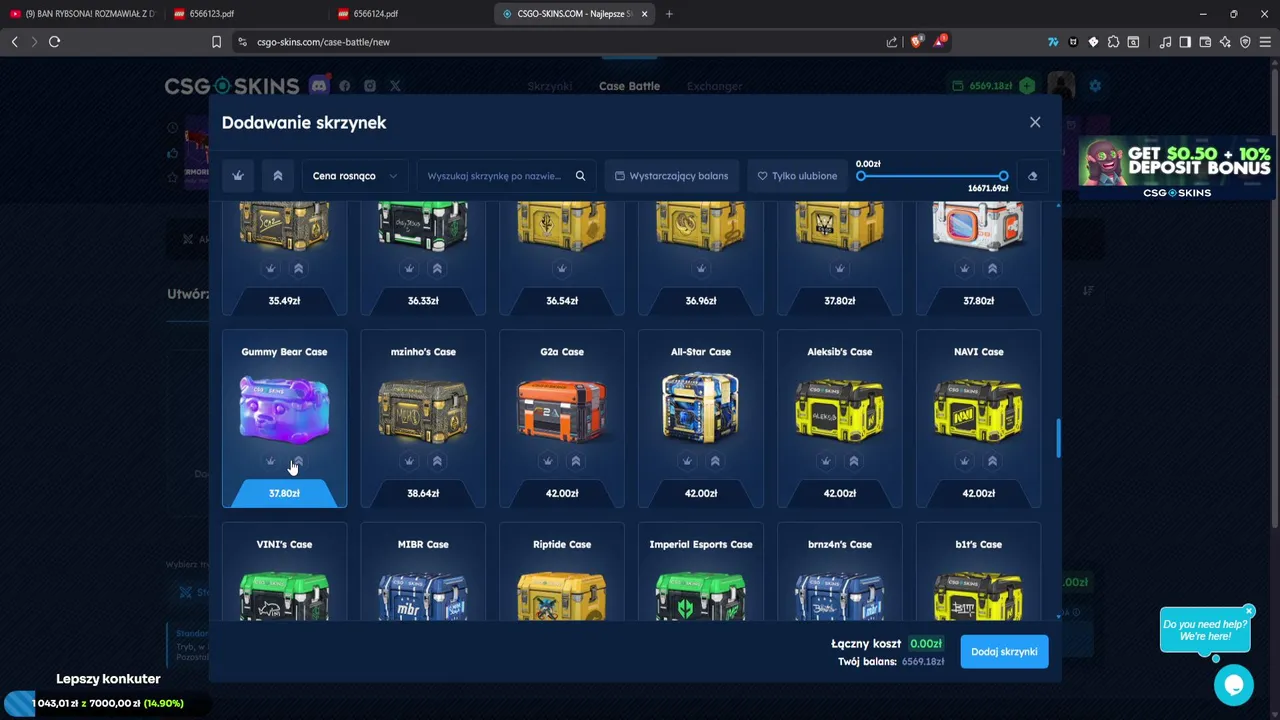The height and width of the screenshot is (720, 1280).
Task: Open the browser hamburger menu
Action: pyautogui.click(x=1265, y=42)
